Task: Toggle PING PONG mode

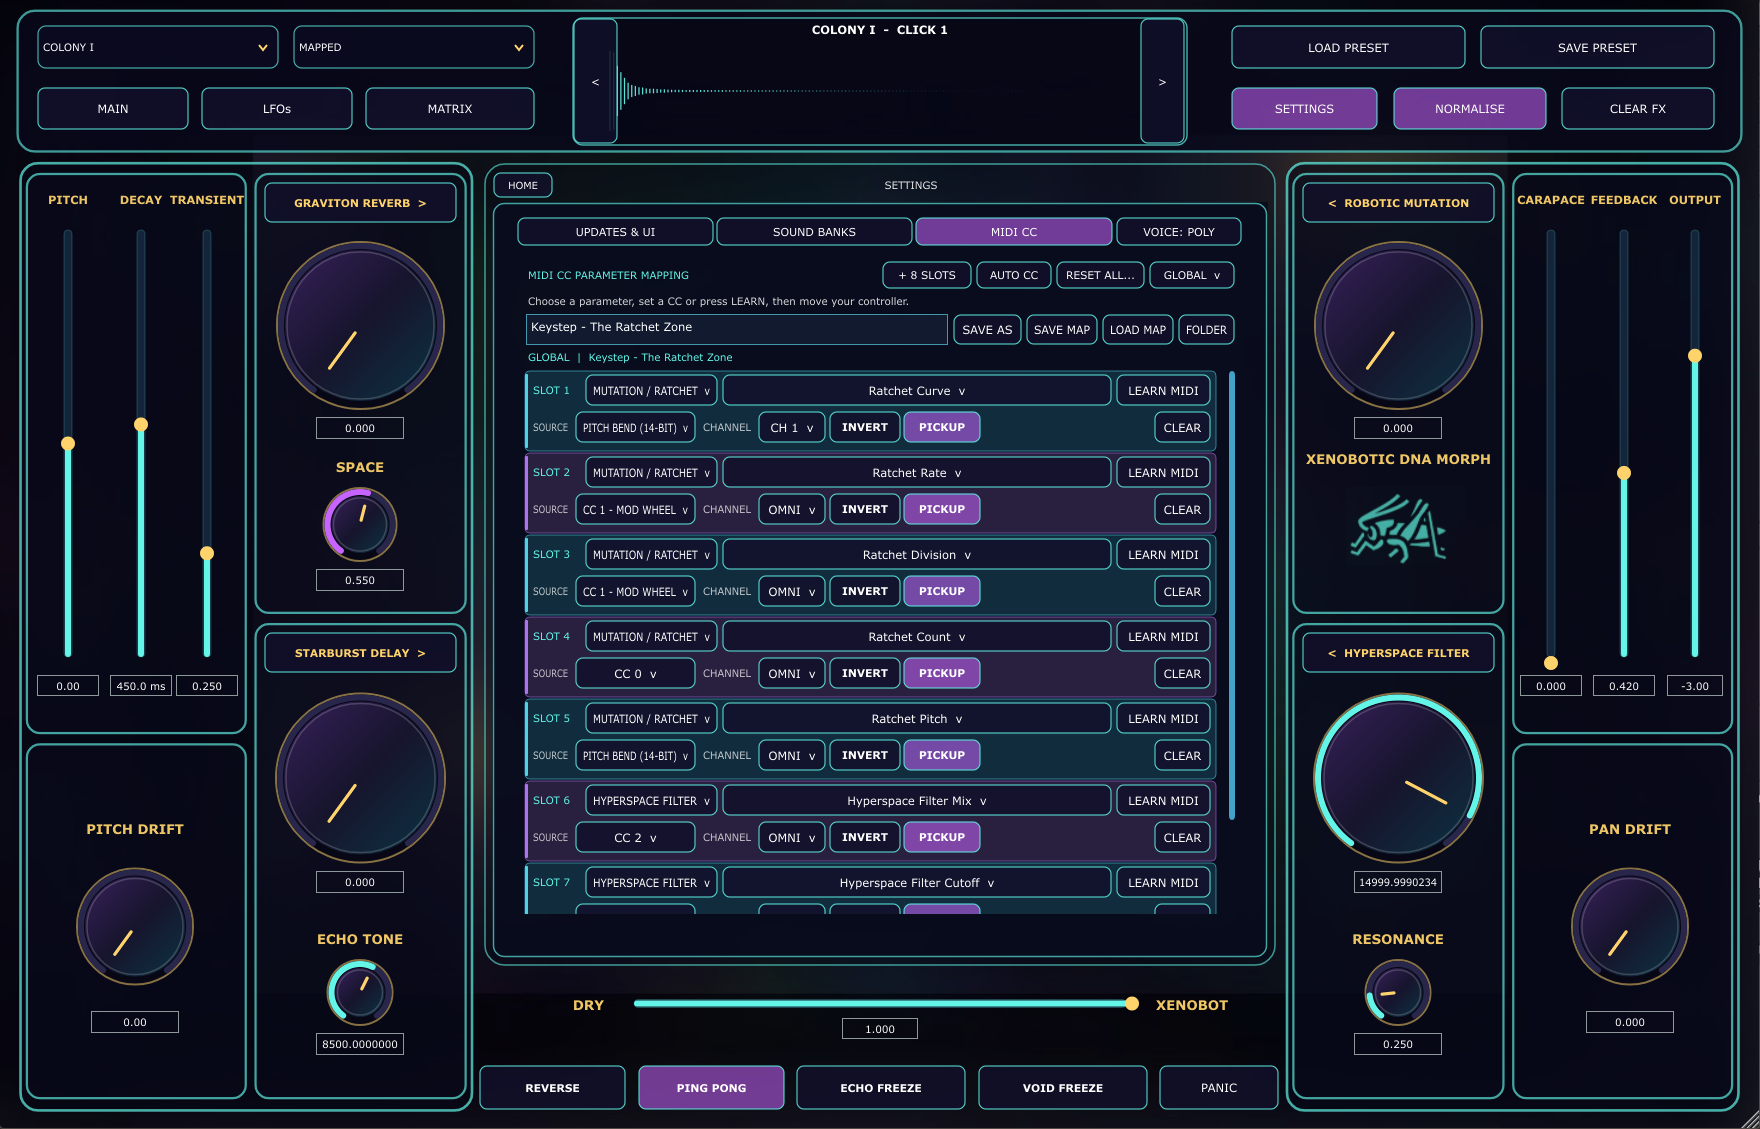Action: [x=711, y=1088]
